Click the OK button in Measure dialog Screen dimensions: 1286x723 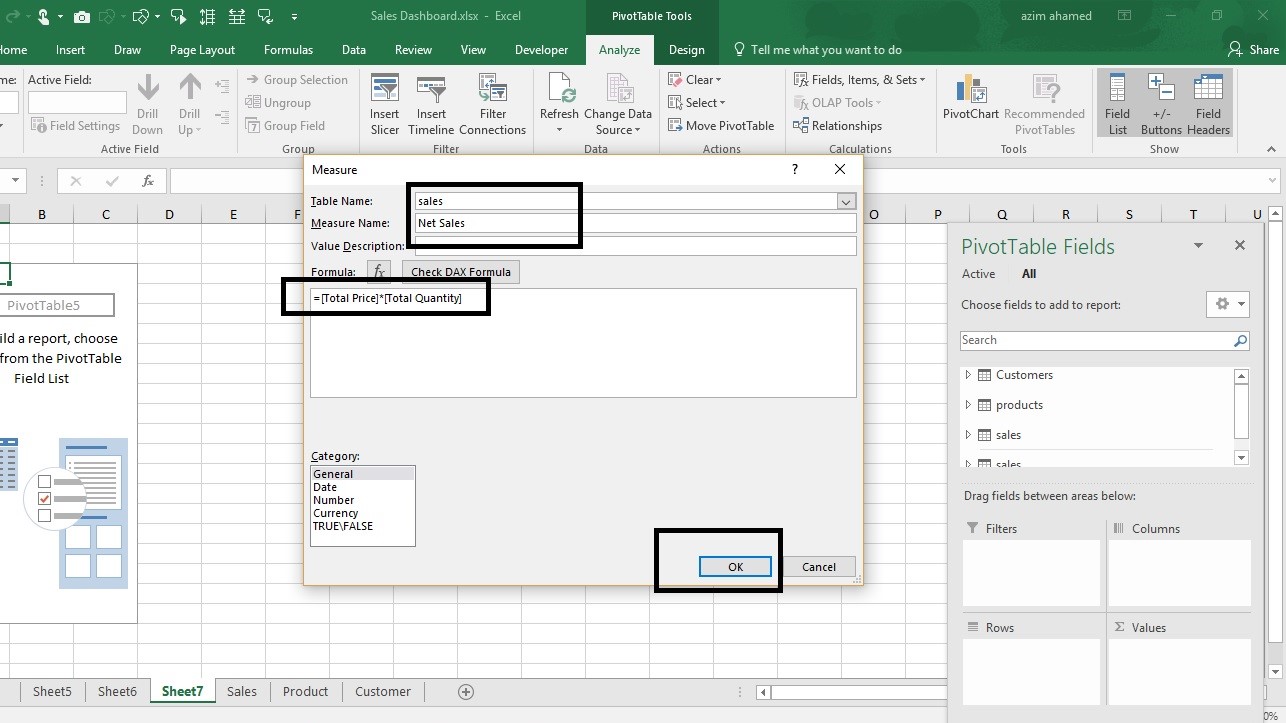click(735, 567)
